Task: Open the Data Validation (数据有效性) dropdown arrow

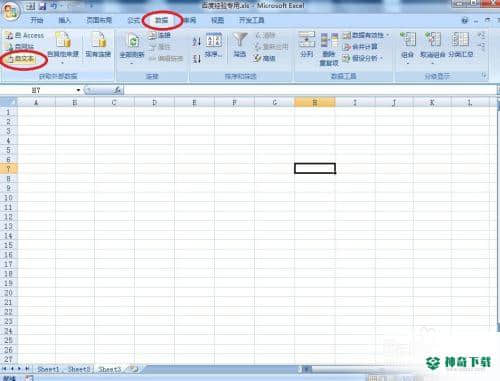Action: [388, 35]
